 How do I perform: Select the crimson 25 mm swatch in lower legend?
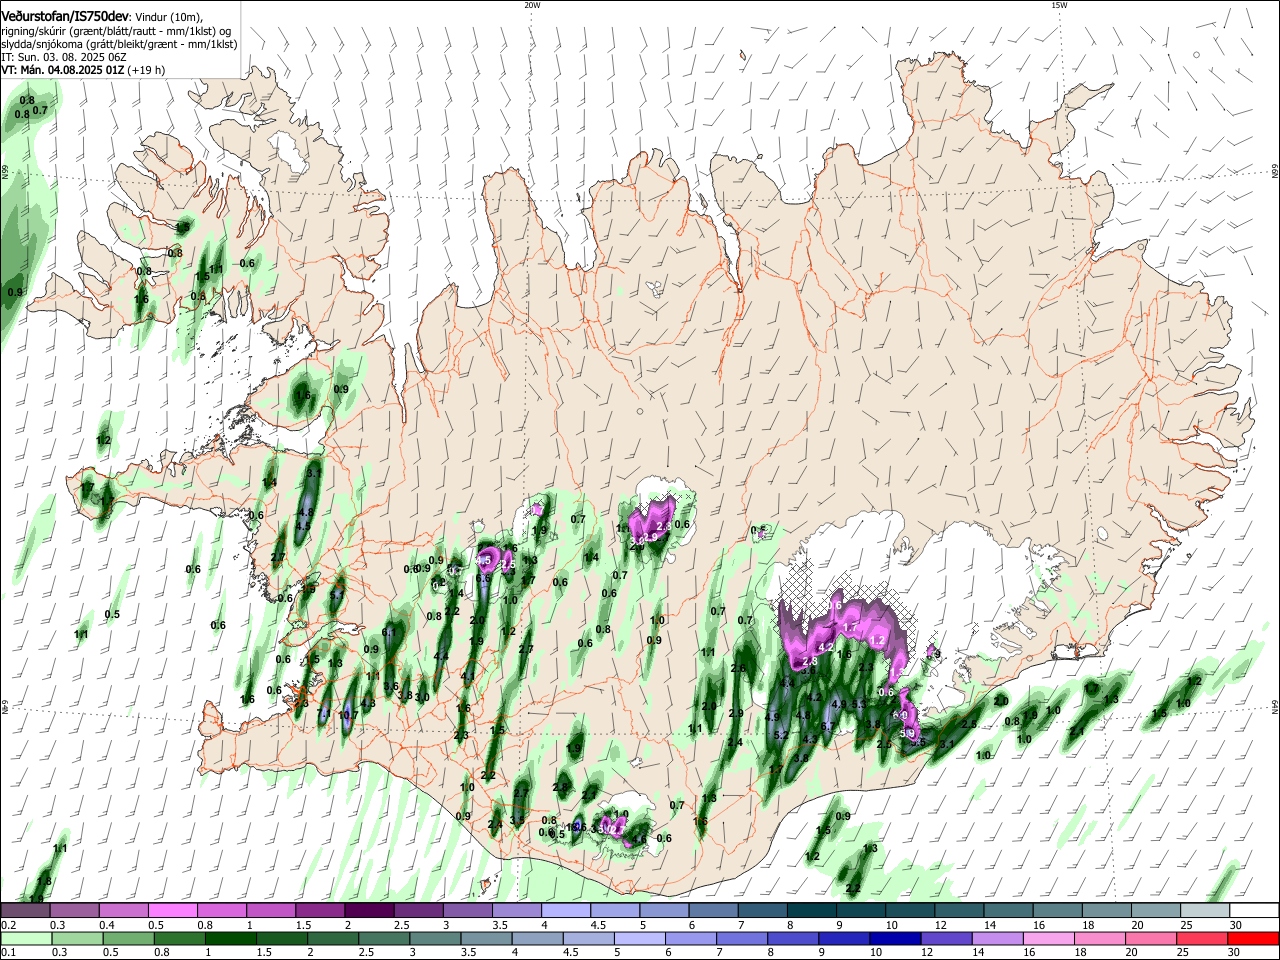click(1203, 938)
